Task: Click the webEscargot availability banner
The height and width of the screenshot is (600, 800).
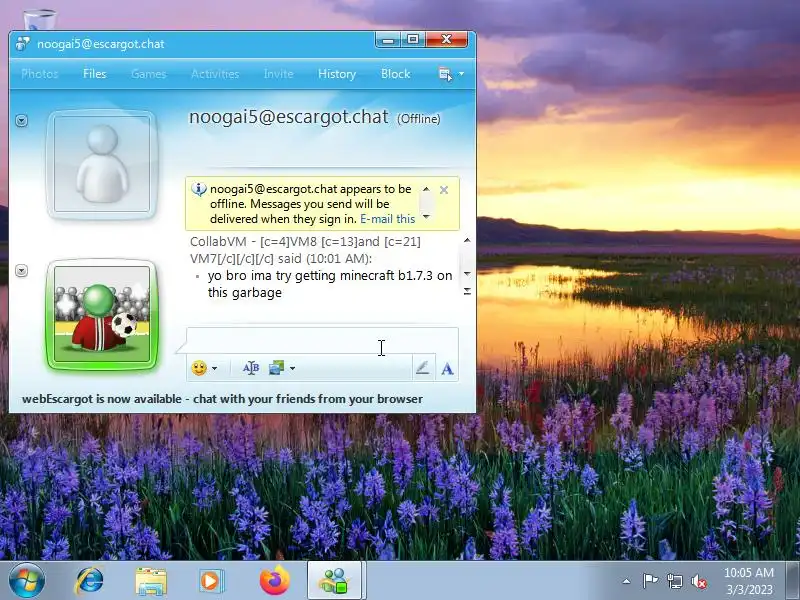Action: point(222,399)
